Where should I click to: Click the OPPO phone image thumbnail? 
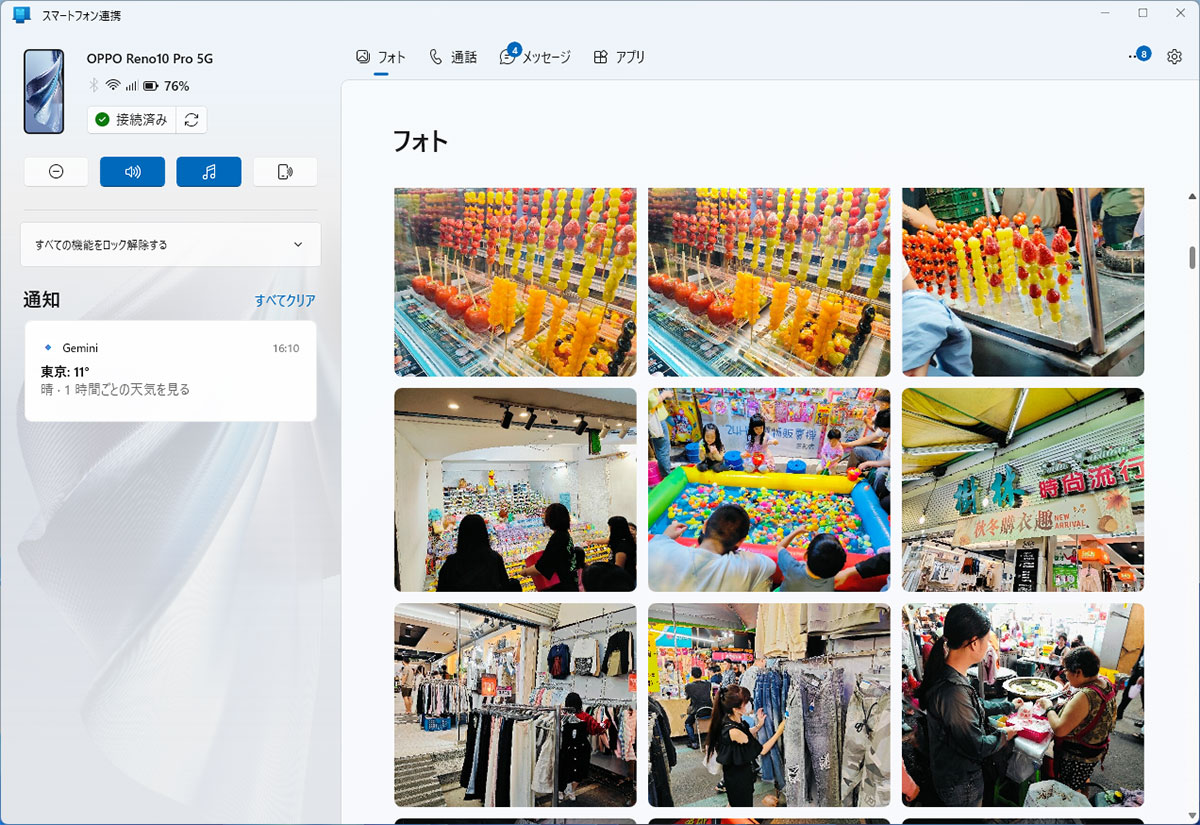pos(44,91)
